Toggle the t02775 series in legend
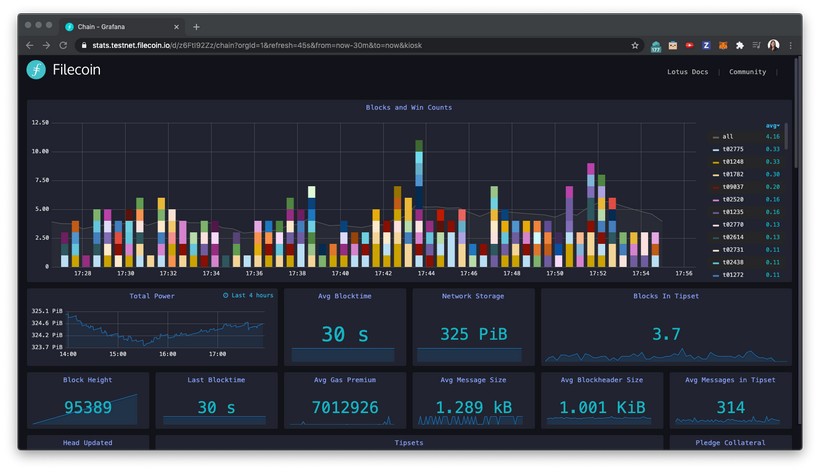This screenshot has height=472, width=820. [x=733, y=149]
